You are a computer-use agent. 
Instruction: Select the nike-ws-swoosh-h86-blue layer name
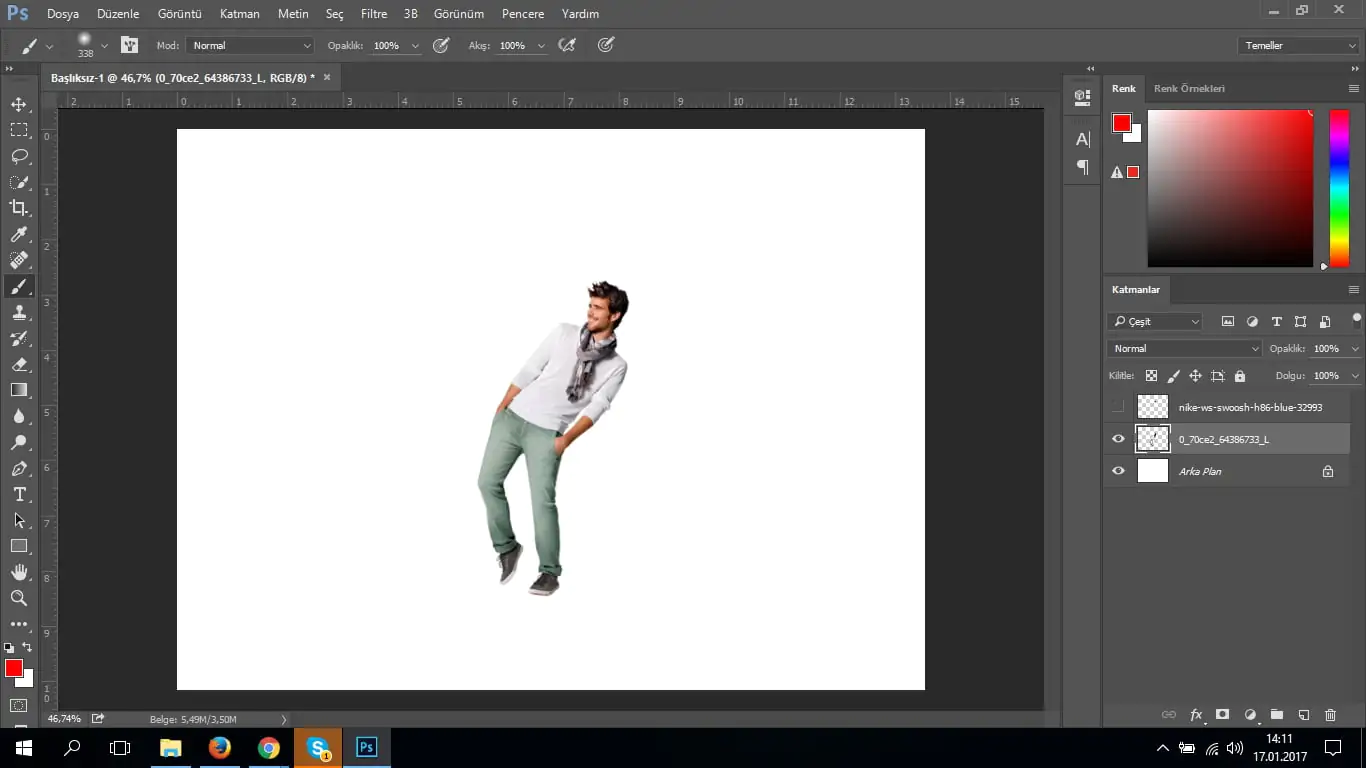[x=1250, y=407]
